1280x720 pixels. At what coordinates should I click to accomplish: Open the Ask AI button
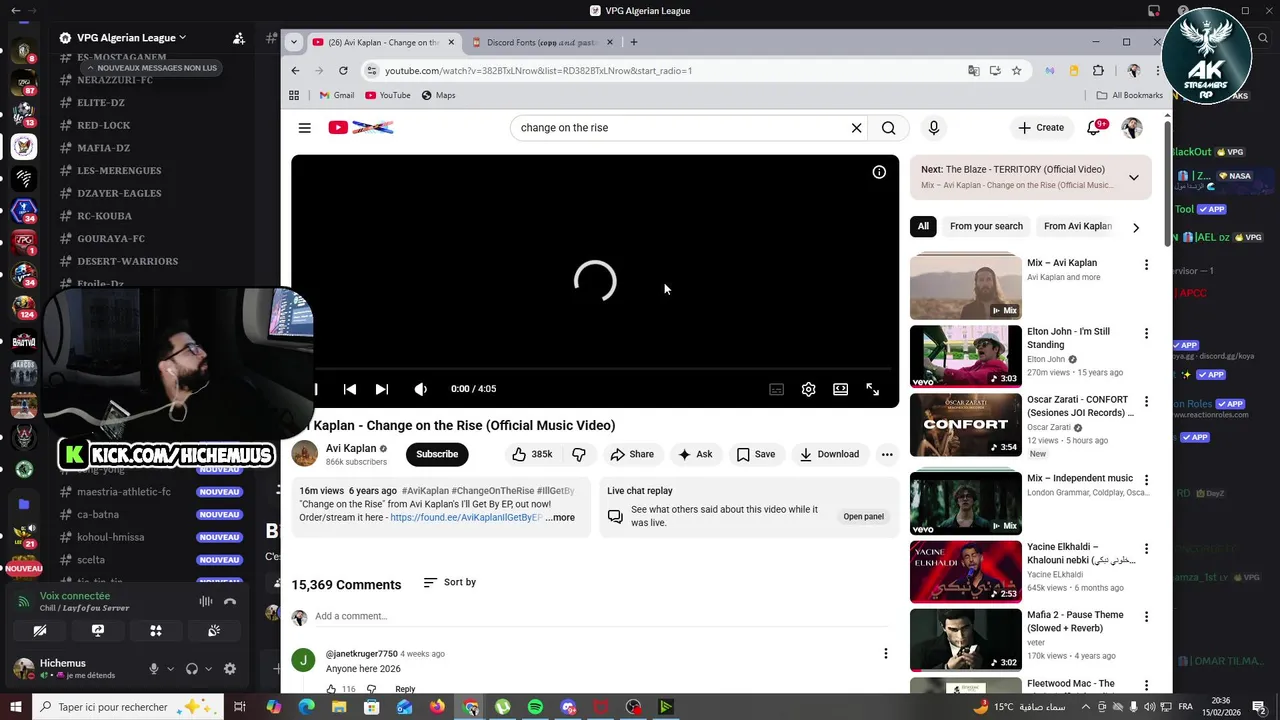click(695, 454)
